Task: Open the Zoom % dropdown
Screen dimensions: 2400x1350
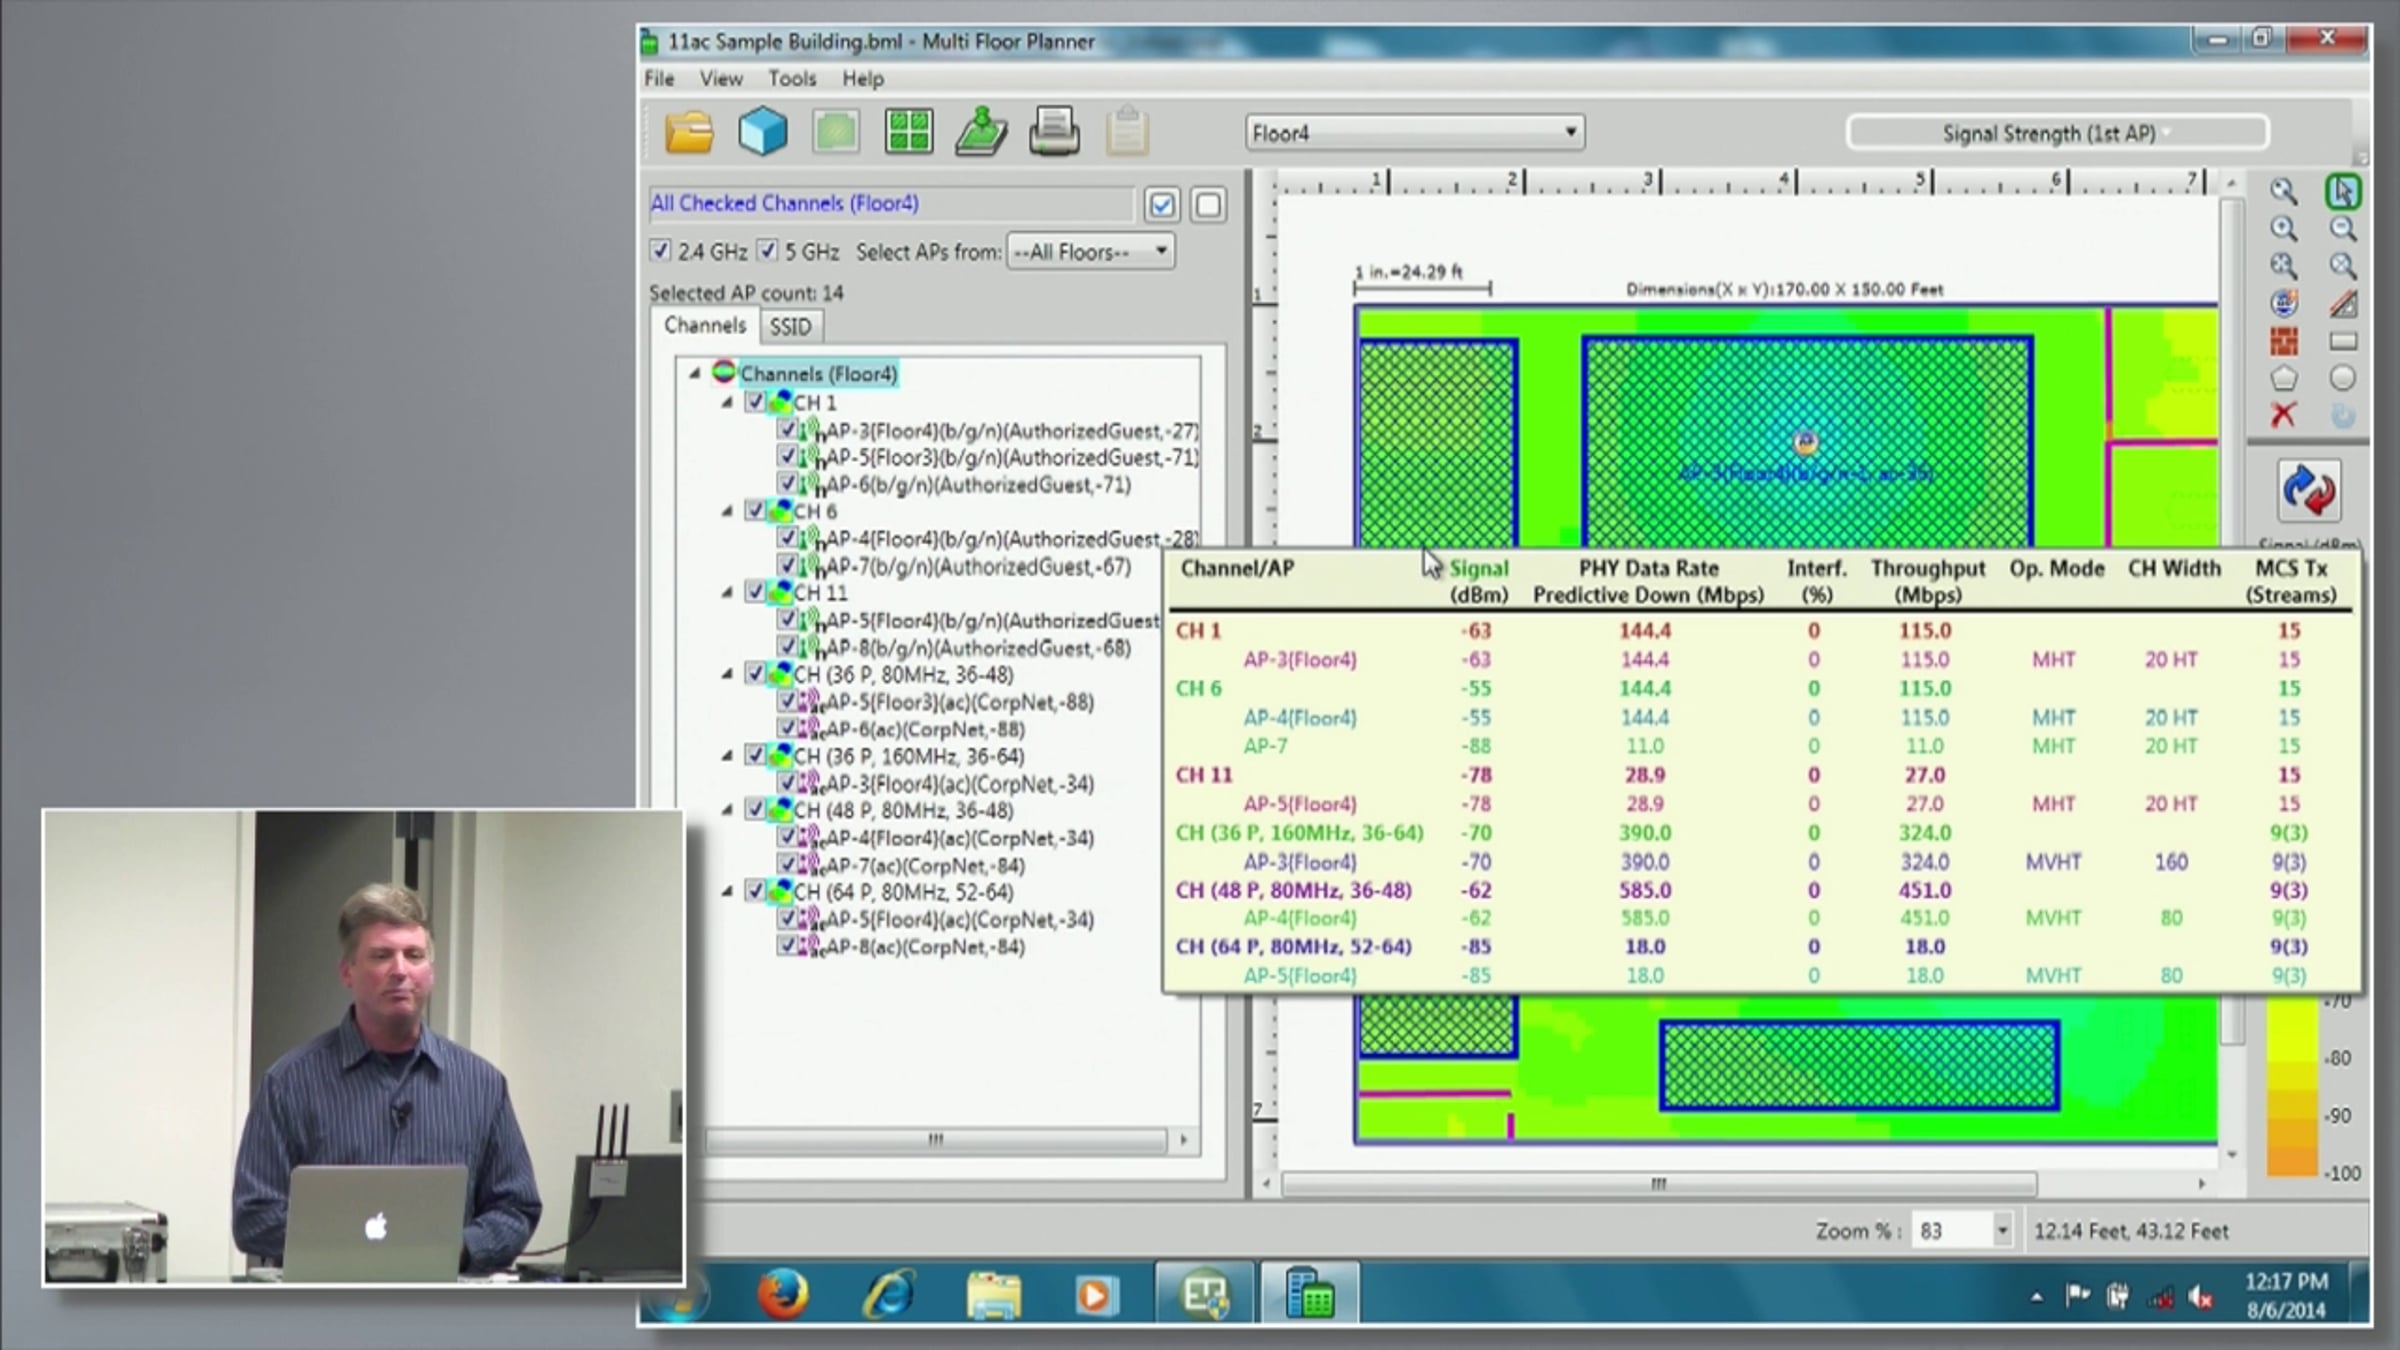Action: tap(2002, 1231)
